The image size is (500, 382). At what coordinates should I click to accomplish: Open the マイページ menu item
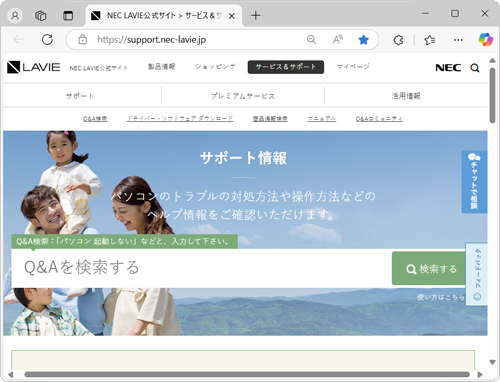(x=353, y=67)
